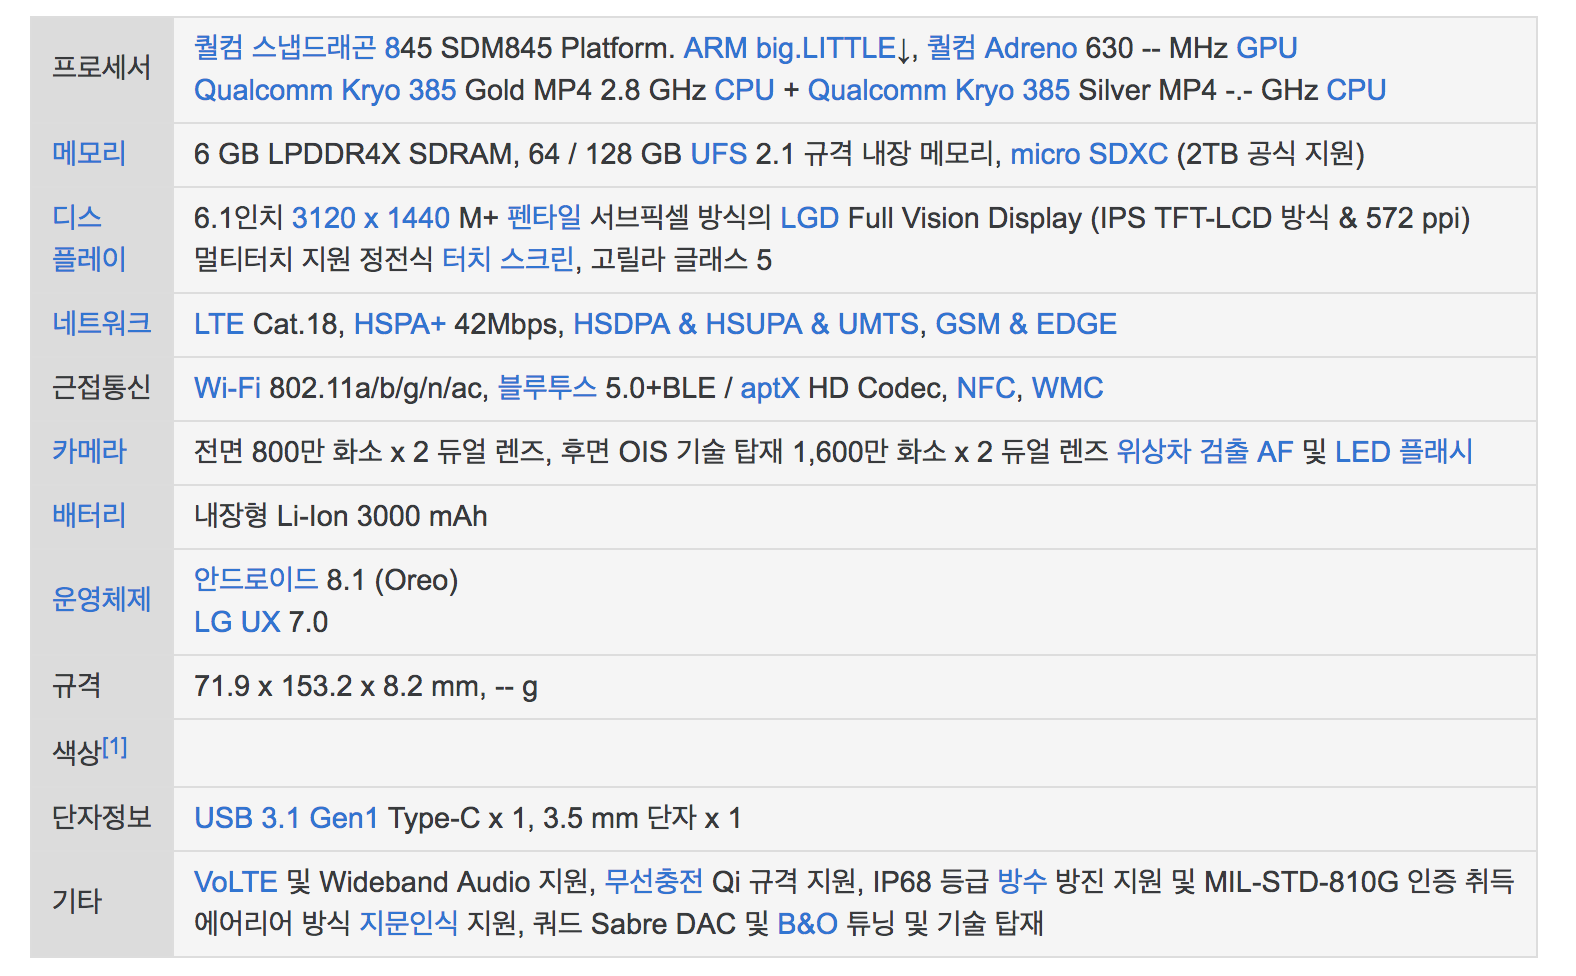This screenshot has height=976, width=1576.
Task: Open the 위상차 검출 AF link
Action: 1205,452
